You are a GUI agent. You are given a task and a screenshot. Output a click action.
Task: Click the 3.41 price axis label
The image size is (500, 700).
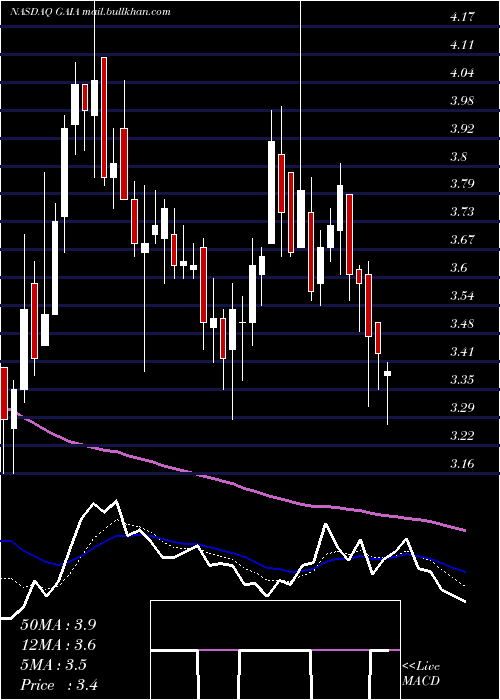point(463,351)
